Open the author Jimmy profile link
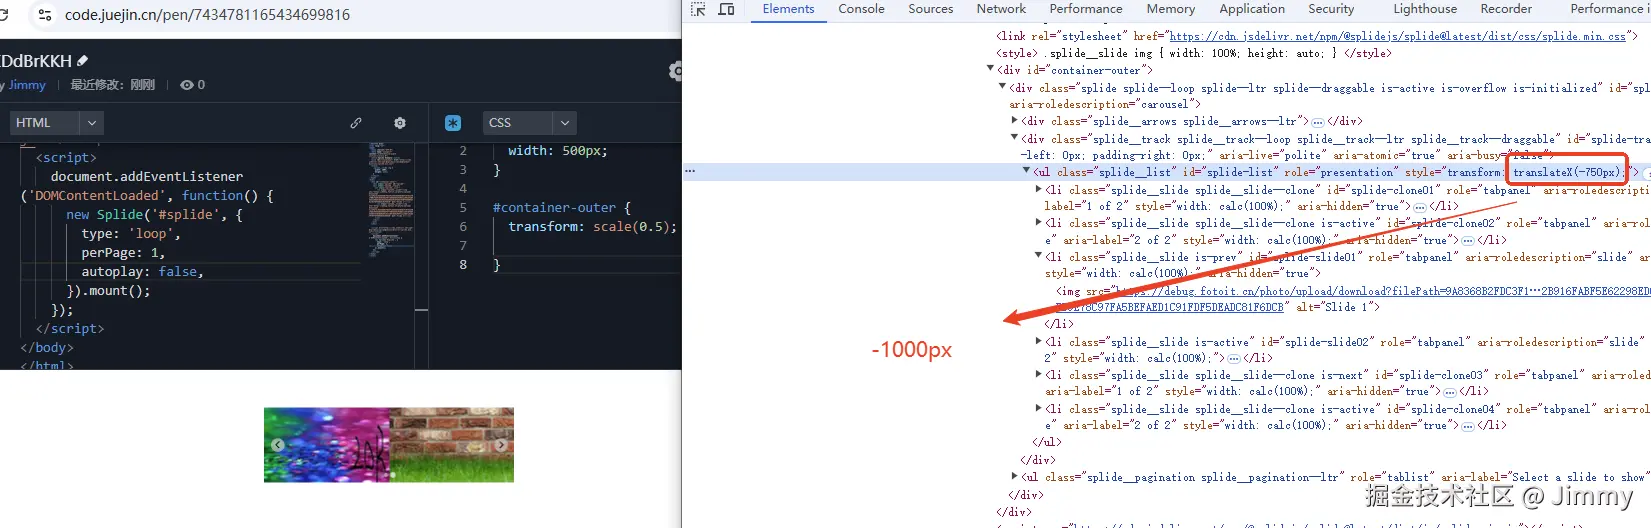This screenshot has width=1651, height=528. click(x=27, y=85)
